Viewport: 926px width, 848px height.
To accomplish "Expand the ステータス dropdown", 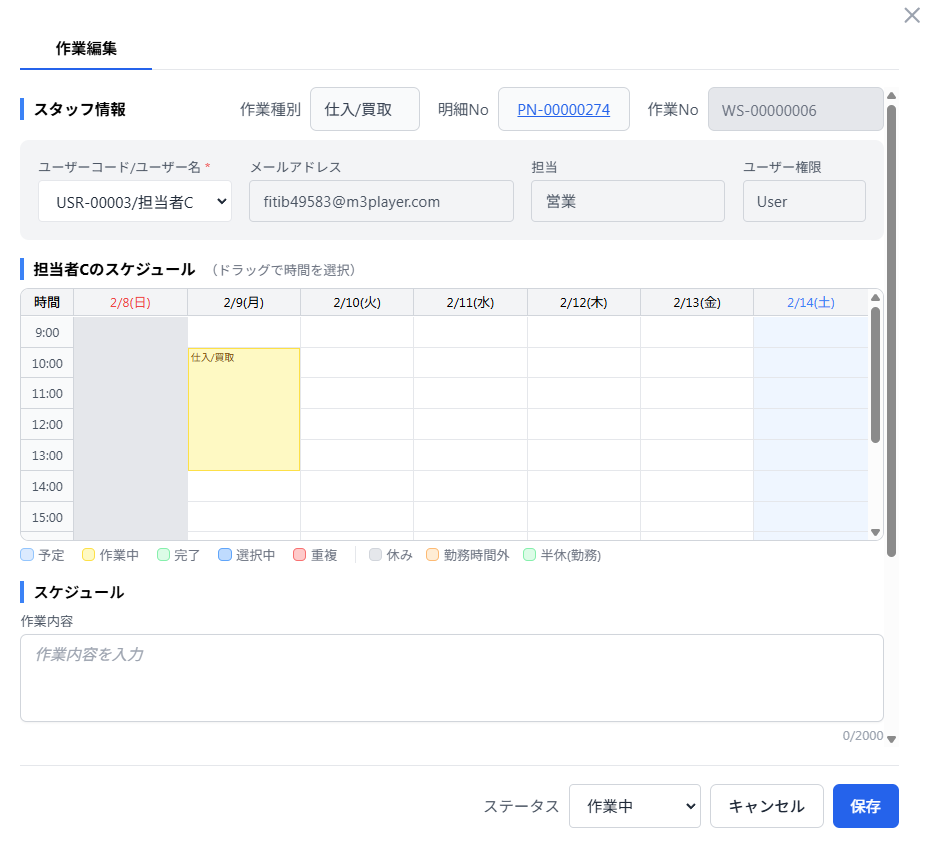I will click(634, 806).
